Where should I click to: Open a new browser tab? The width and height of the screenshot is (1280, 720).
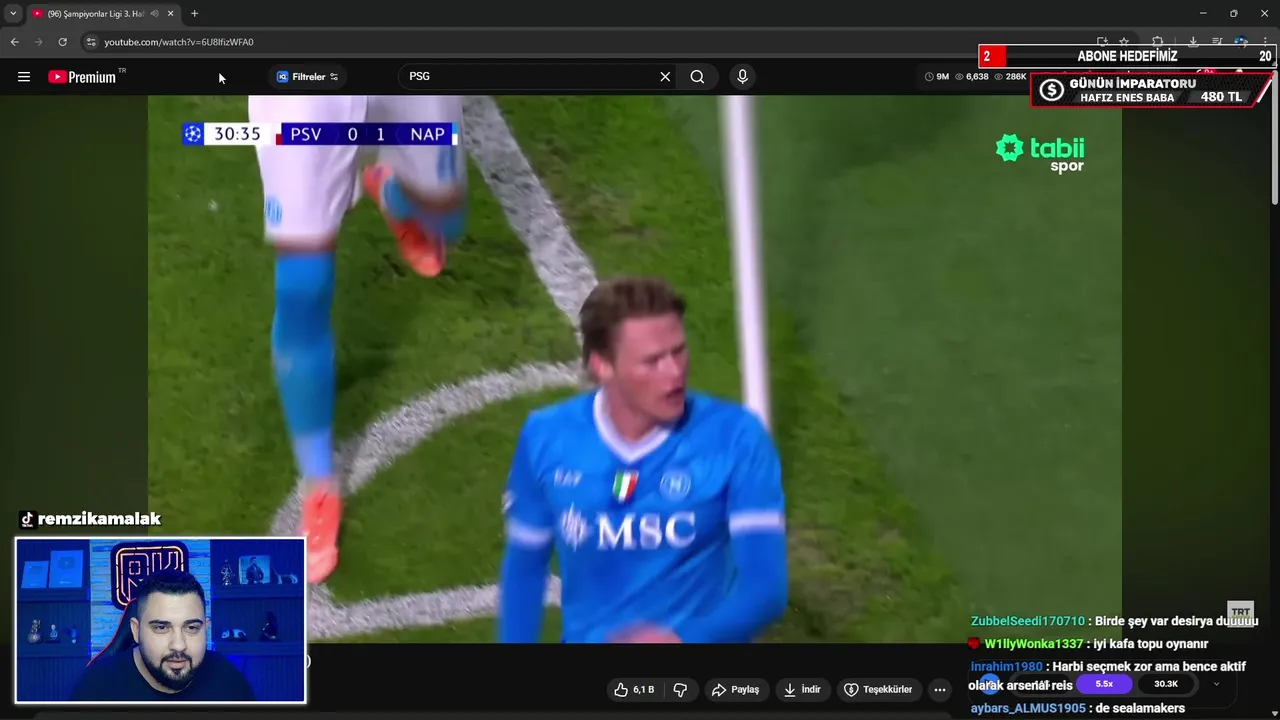coord(194,14)
